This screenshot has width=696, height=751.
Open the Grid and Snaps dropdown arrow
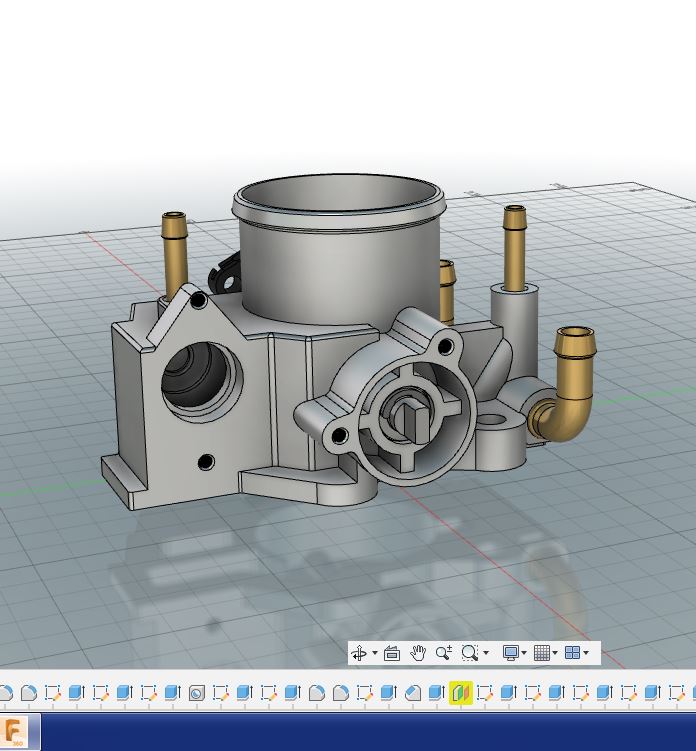click(555, 654)
